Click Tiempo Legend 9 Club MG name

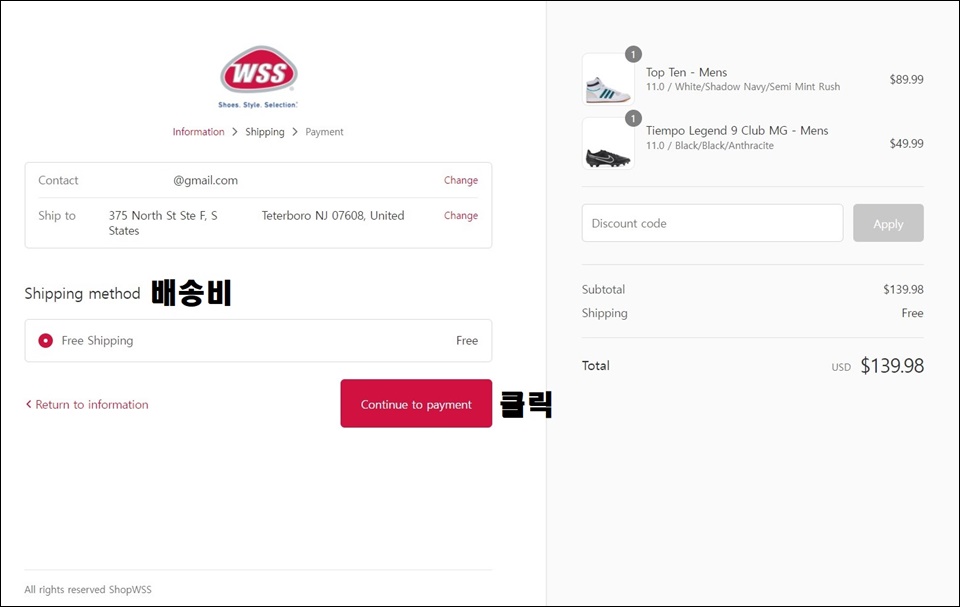point(737,130)
